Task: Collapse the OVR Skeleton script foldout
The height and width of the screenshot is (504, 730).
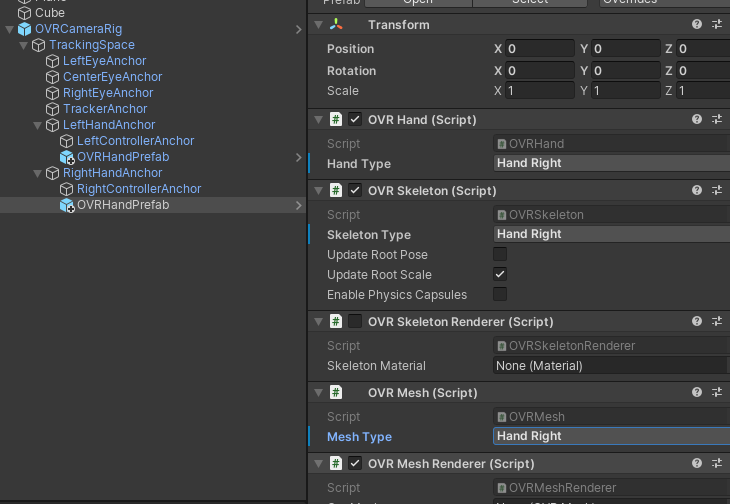Action: pyautogui.click(x=318, y=190)
